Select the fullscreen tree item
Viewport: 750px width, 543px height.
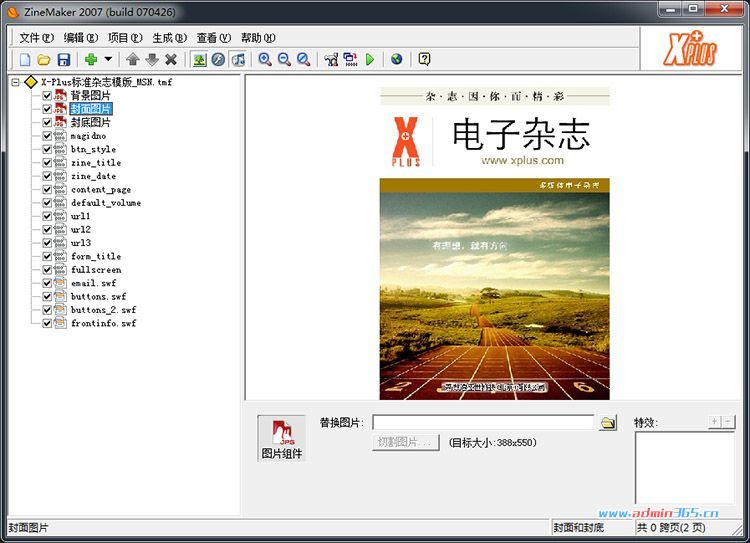[x=96, y=270]
